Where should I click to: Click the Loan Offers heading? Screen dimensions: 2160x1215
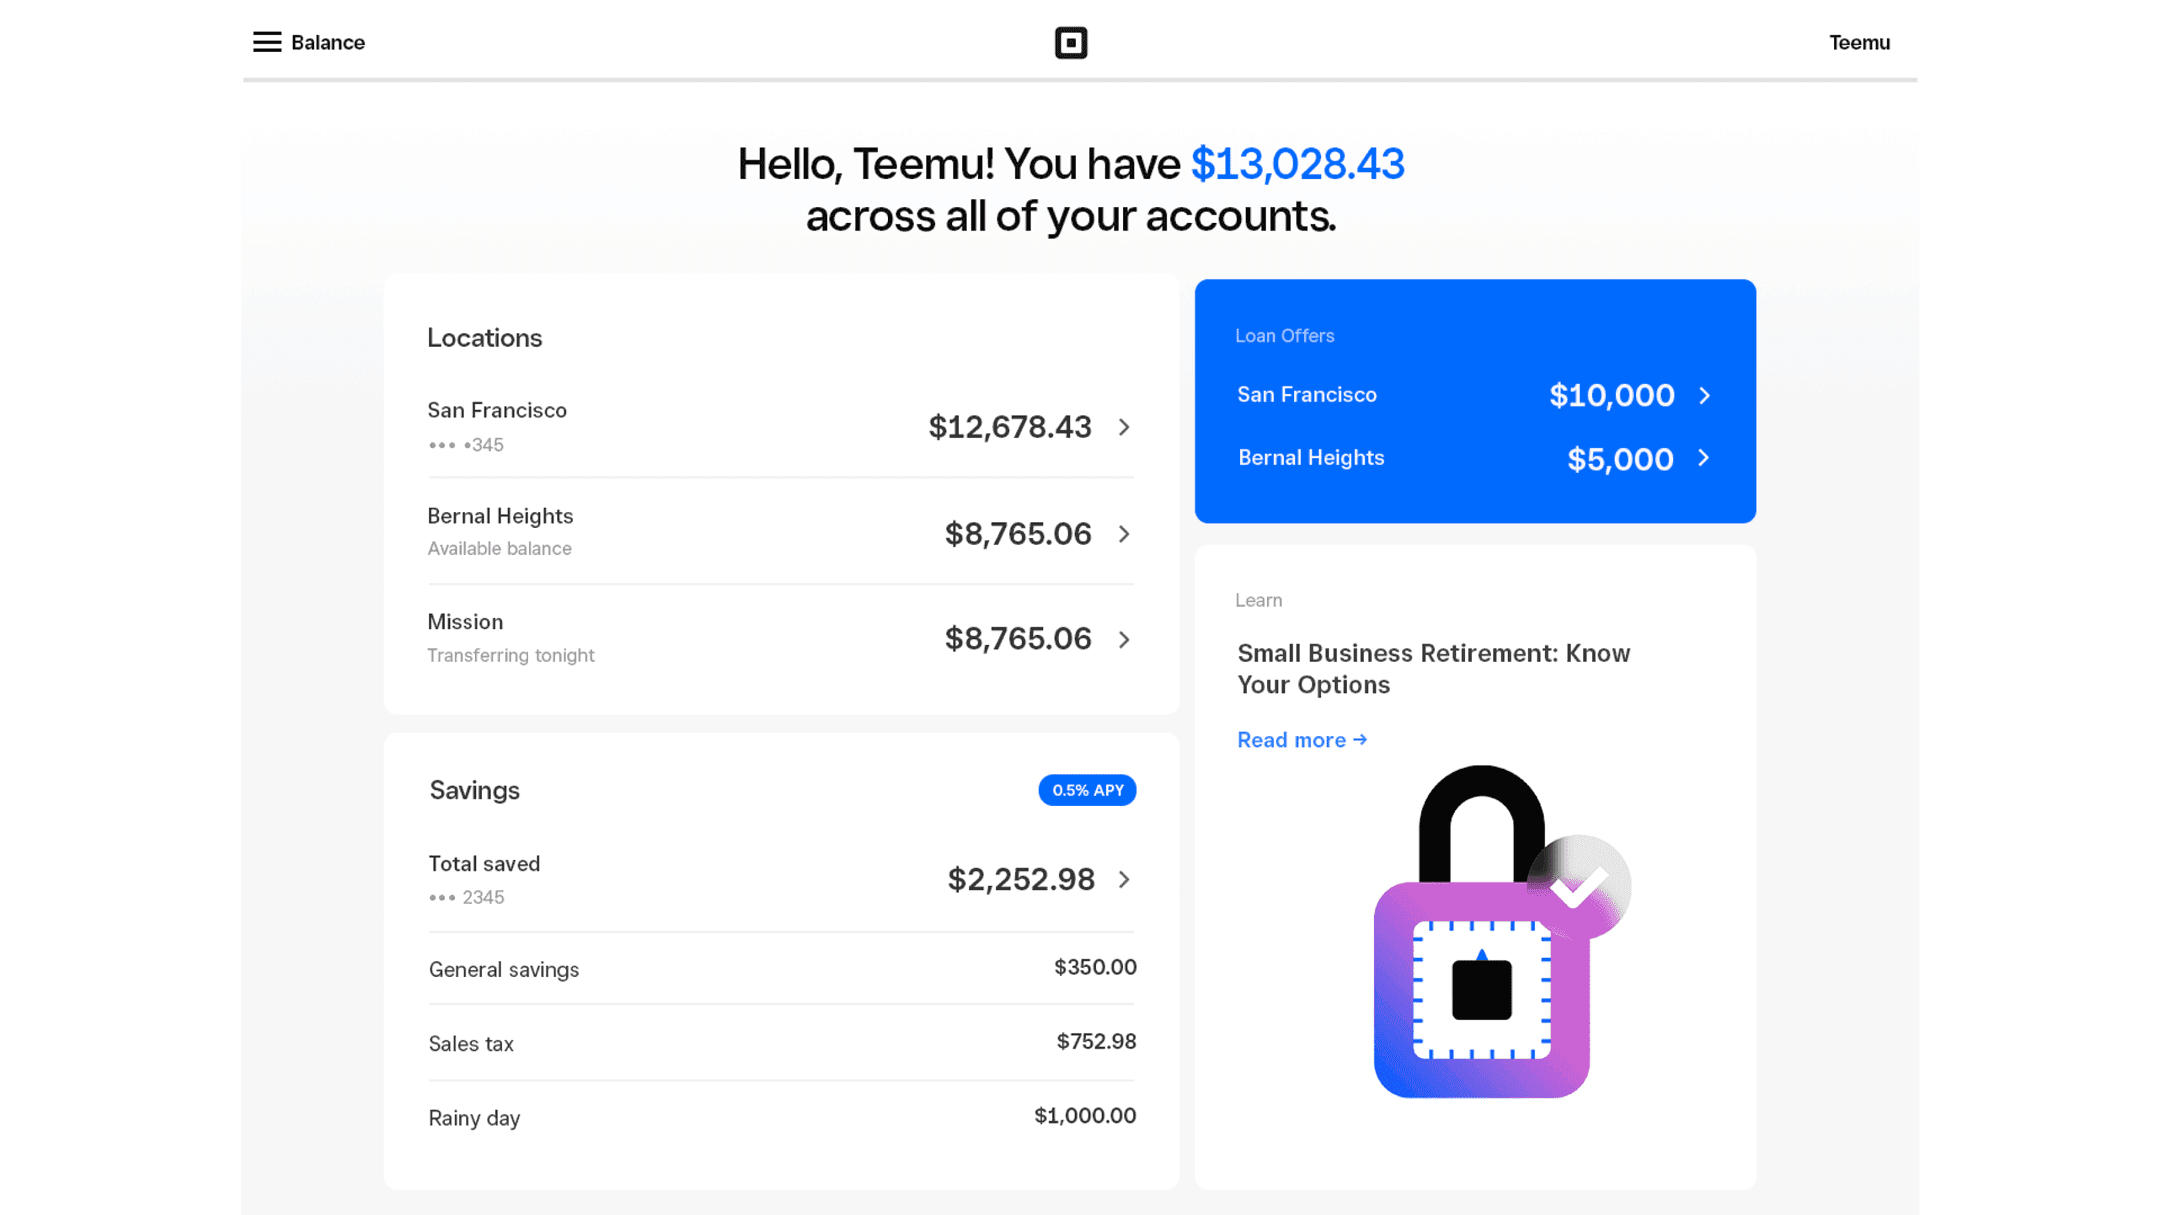[1284, 336]
